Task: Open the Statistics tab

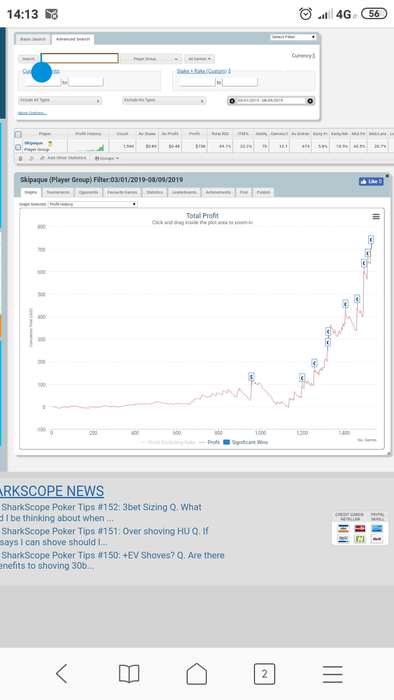Action: 154,192
